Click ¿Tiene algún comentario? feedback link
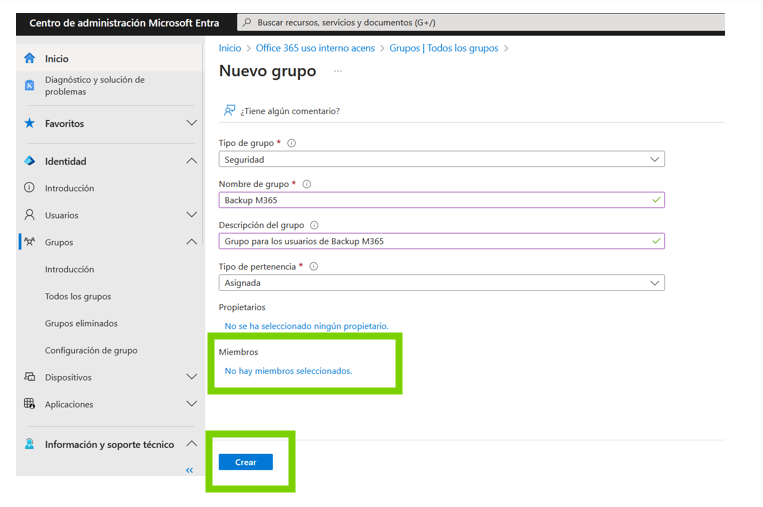 (x=290, y=111)
